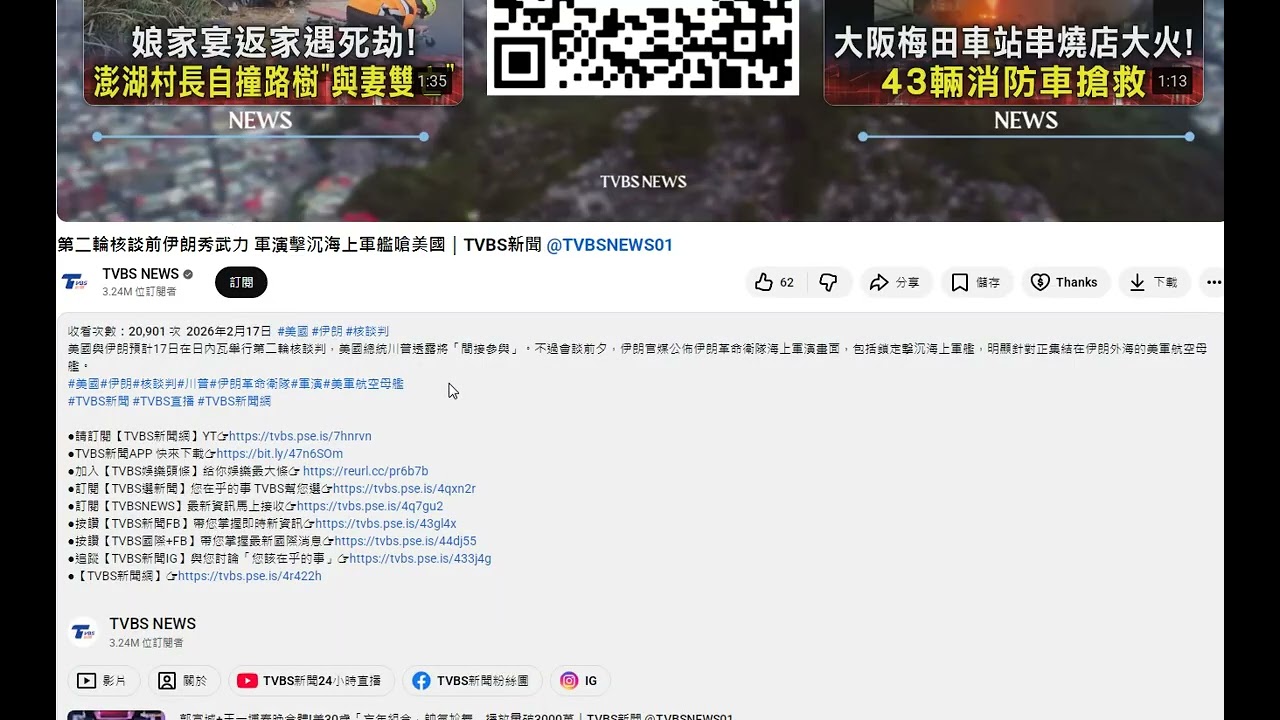Download video with 下載 button

(1154, 283)
